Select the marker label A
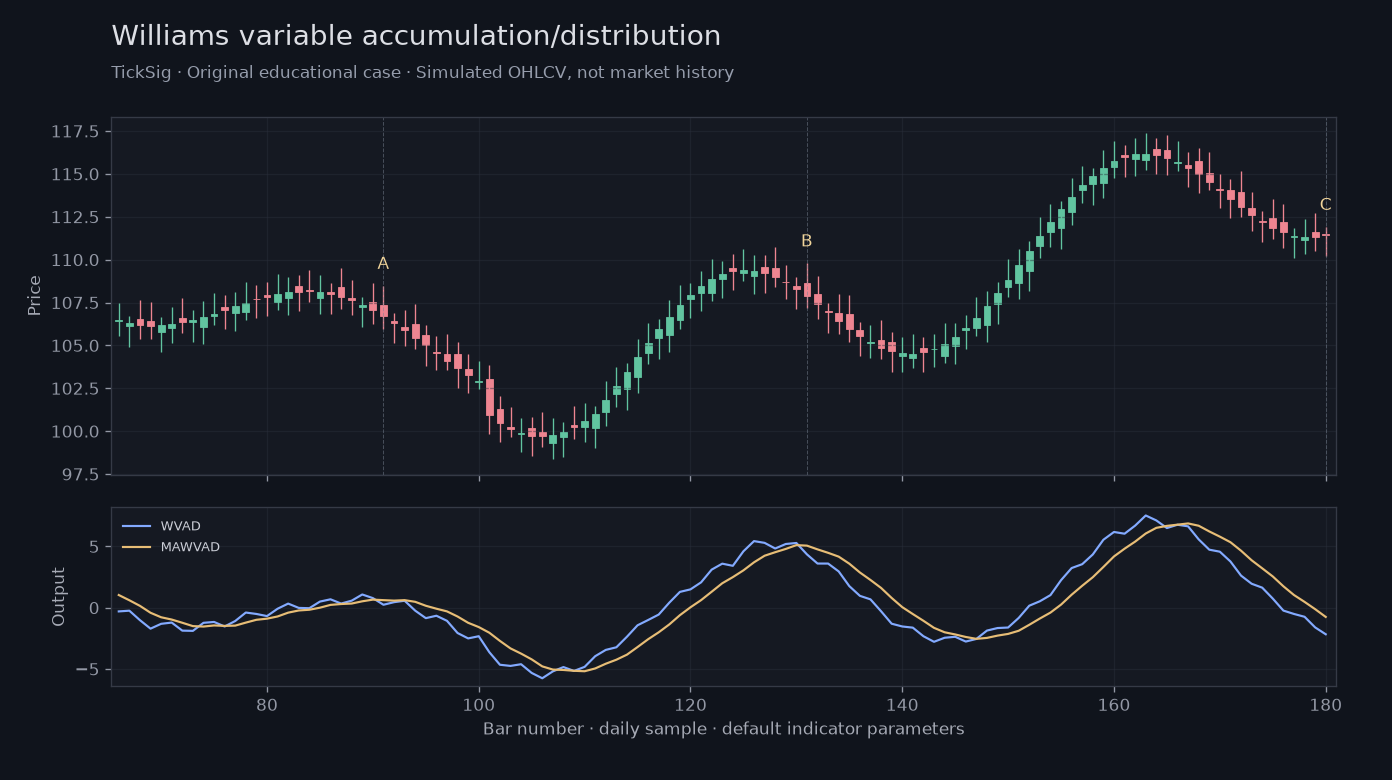 (x=383, y=264)
